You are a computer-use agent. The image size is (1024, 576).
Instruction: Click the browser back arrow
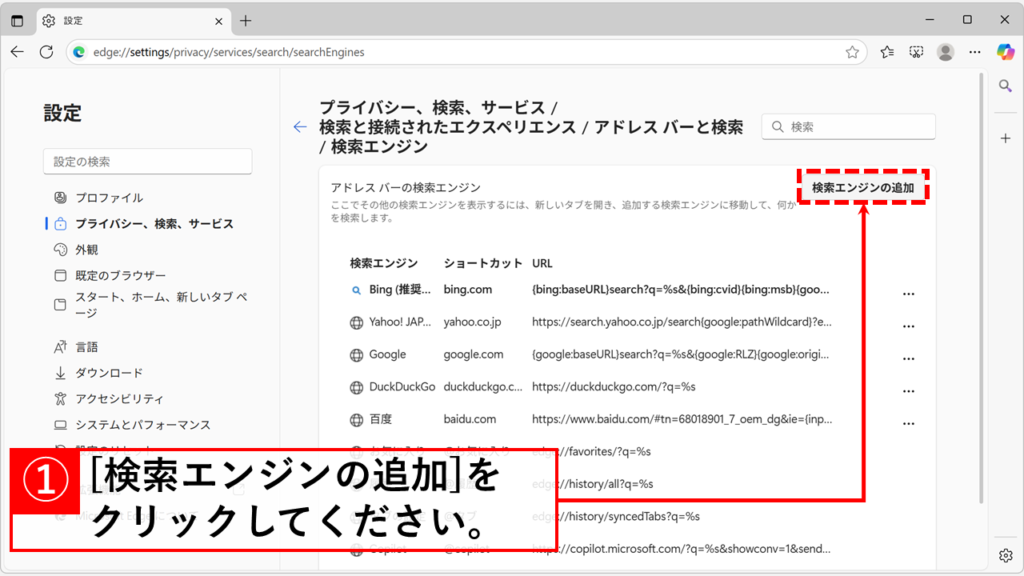point(18,52)
